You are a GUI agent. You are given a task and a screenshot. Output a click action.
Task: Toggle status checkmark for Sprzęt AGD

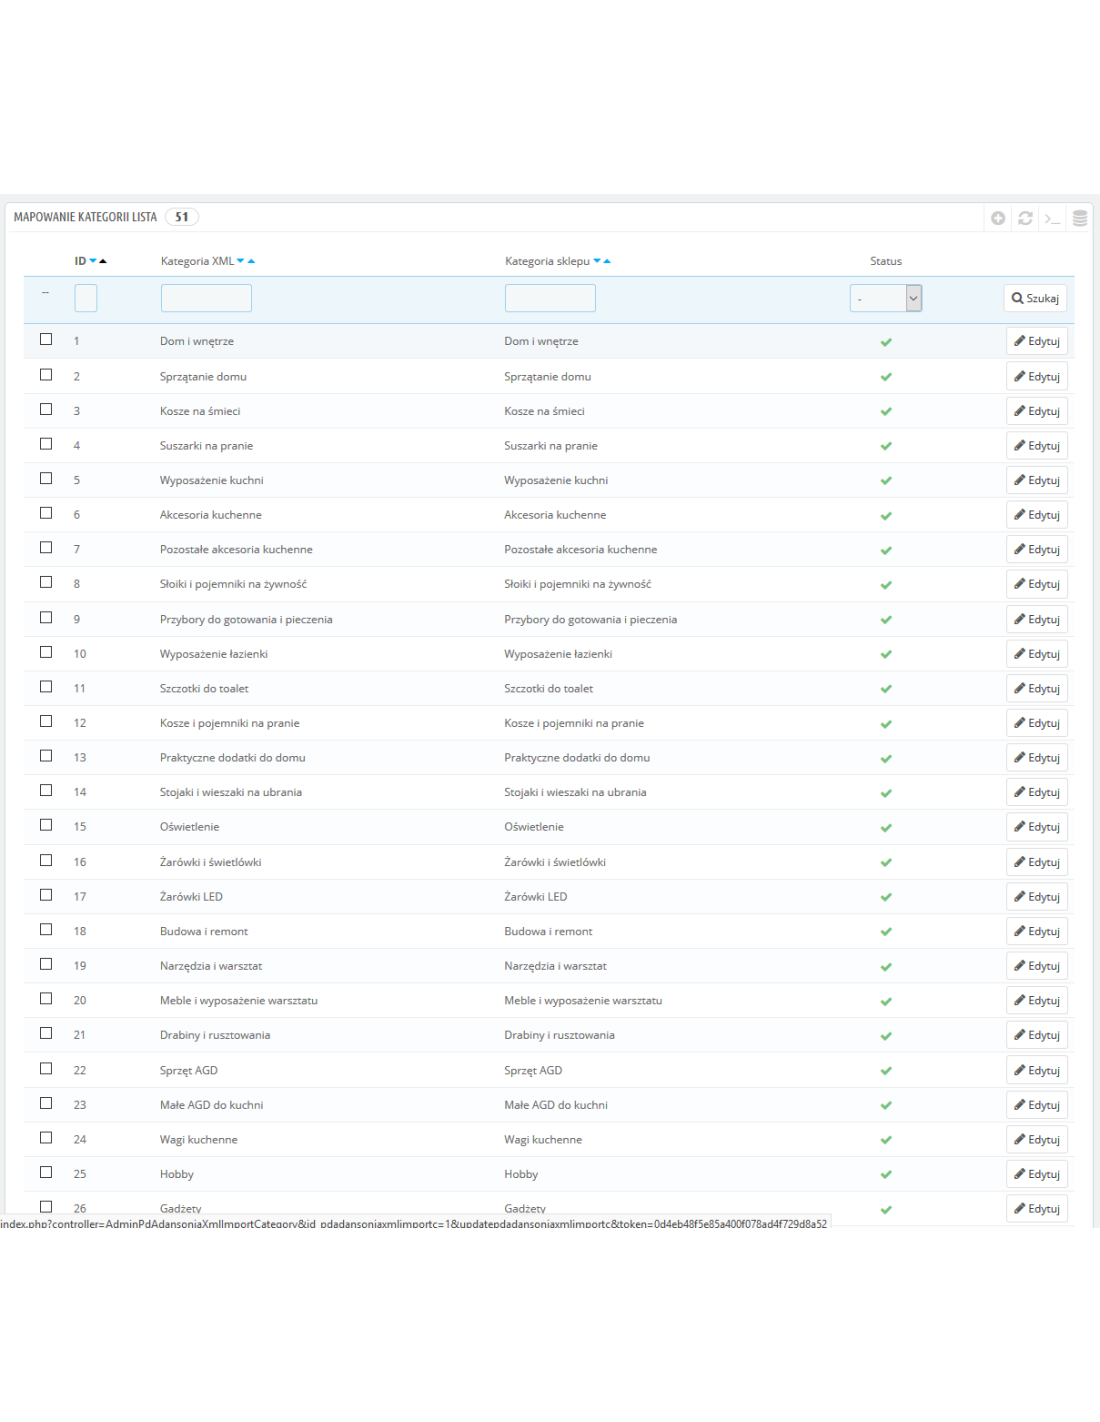tap(886, 1071)
